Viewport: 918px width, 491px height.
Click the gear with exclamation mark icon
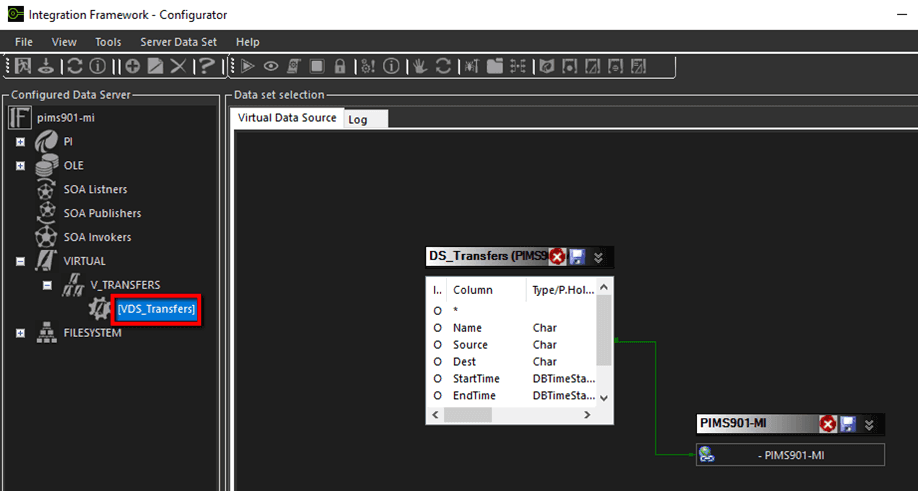[368, 66]
